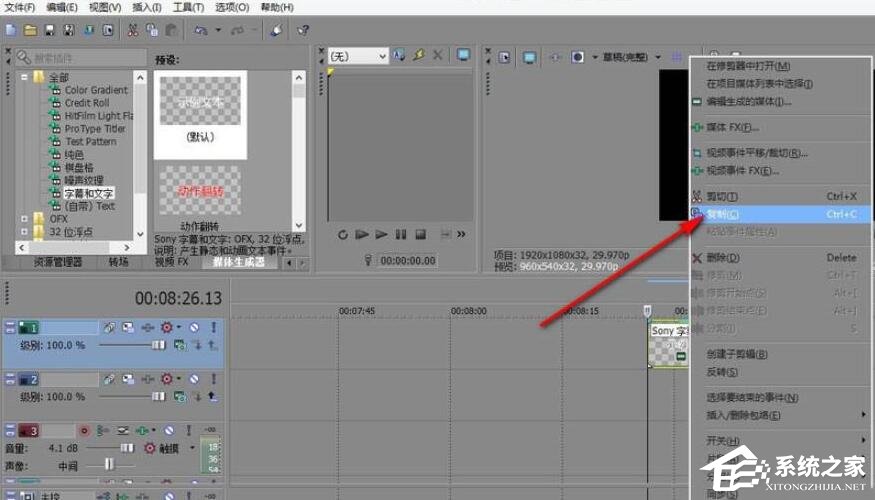Click track 1 motion blur bypass icon
This screenshot has width=875, height=500.
109,328
